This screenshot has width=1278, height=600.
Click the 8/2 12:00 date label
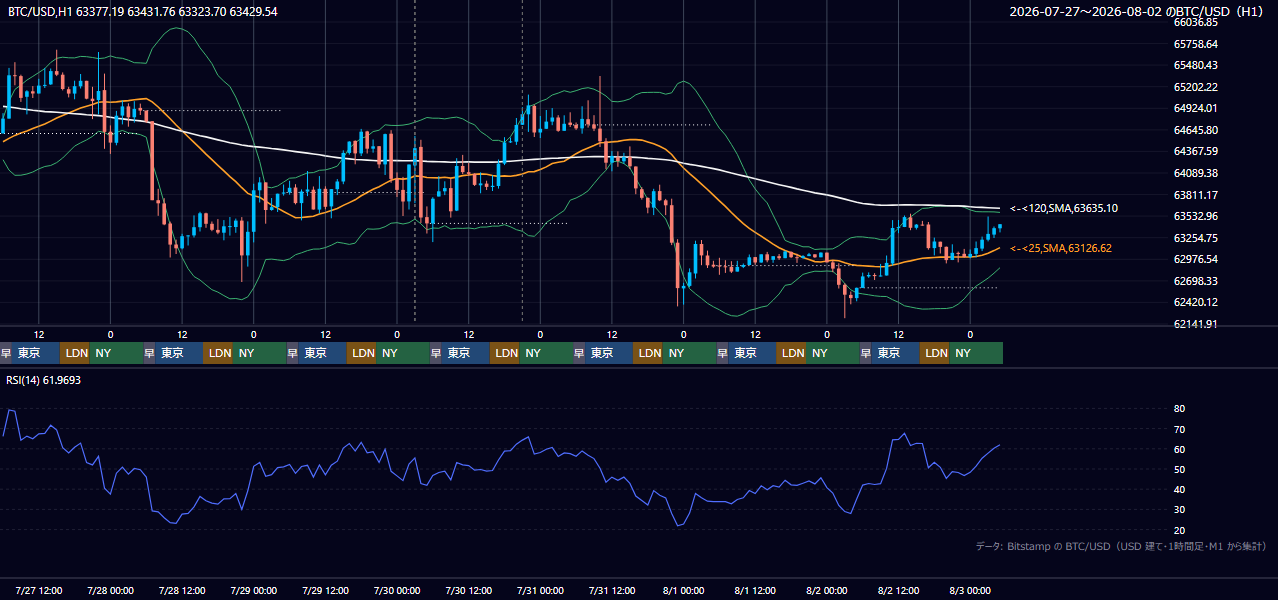[899, 590]
